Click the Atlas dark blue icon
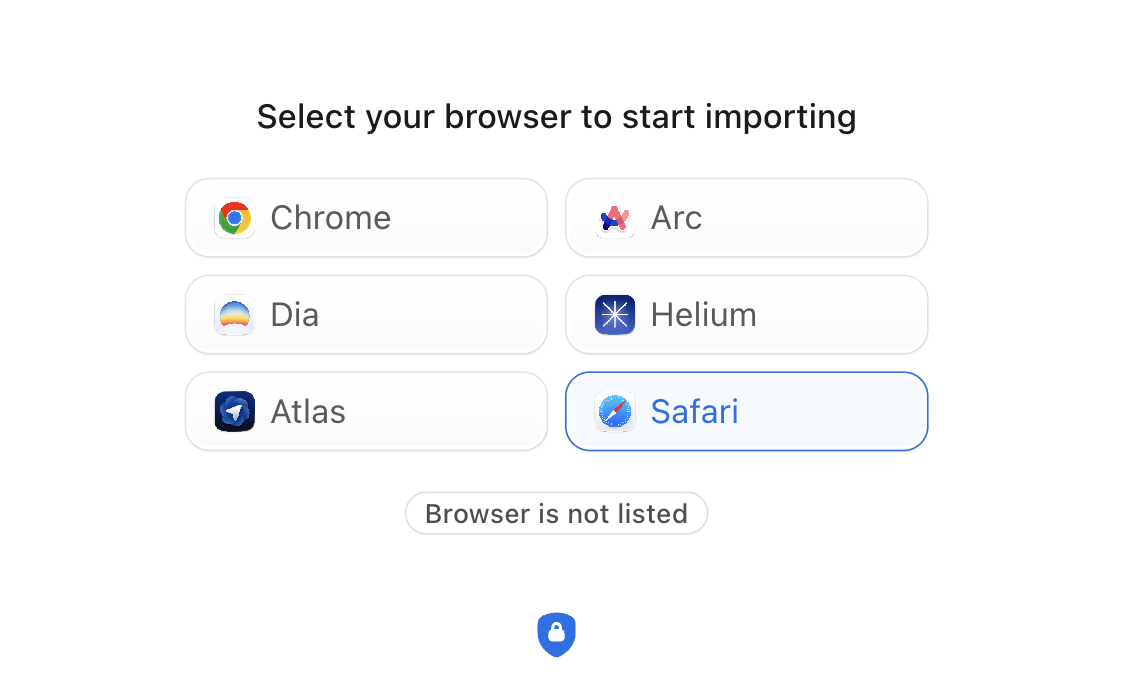This screenshot has width=1140, height=686. click(x=235, y=412)
